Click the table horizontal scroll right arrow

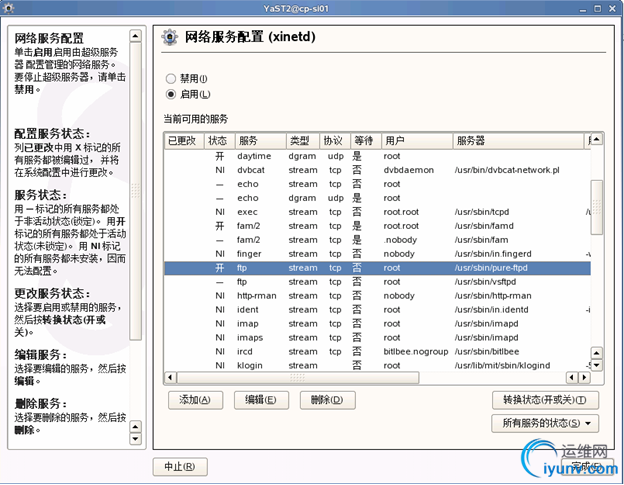point(585,377)
